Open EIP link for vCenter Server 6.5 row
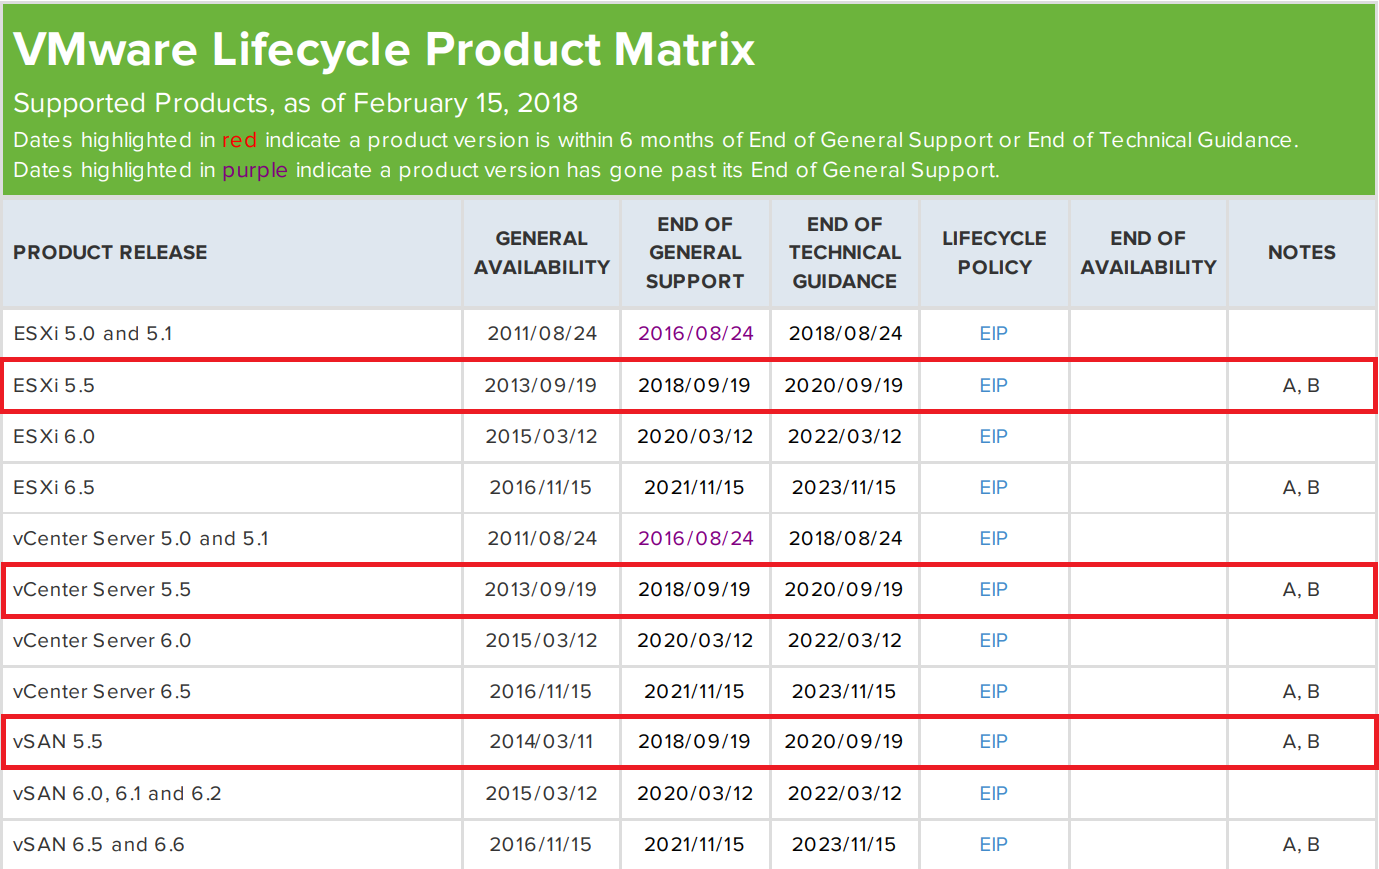The width and height of the screenshot is (1379, 869). [993, 691]
